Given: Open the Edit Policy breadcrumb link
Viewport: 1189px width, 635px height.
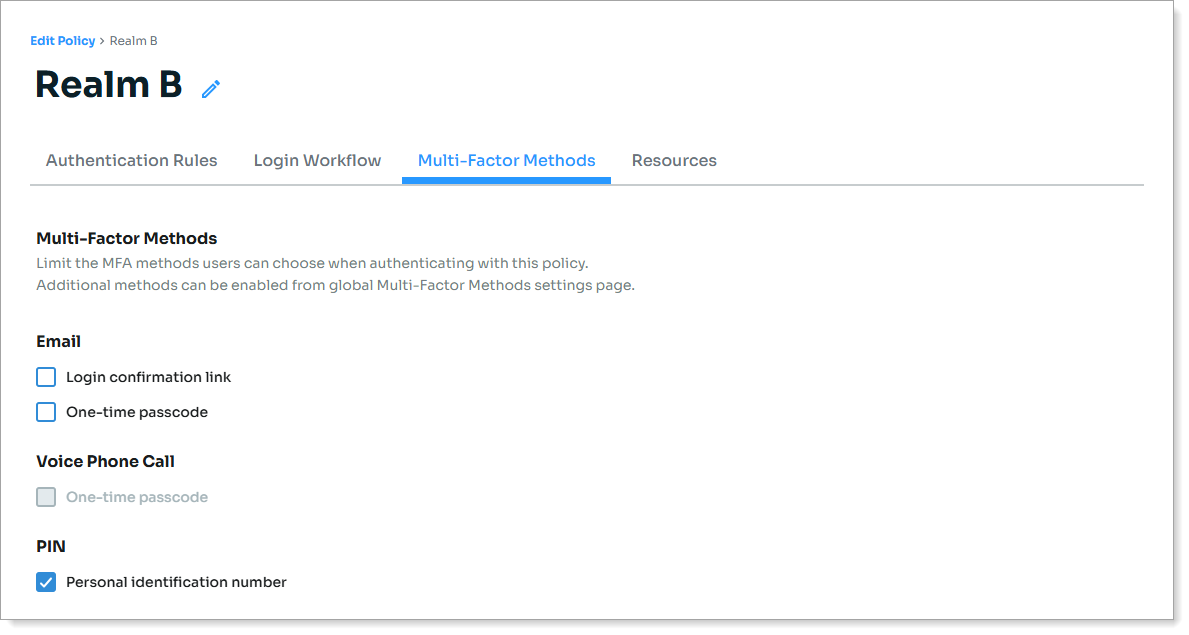Looking at the screenshot, I should (x=62, y=41).
